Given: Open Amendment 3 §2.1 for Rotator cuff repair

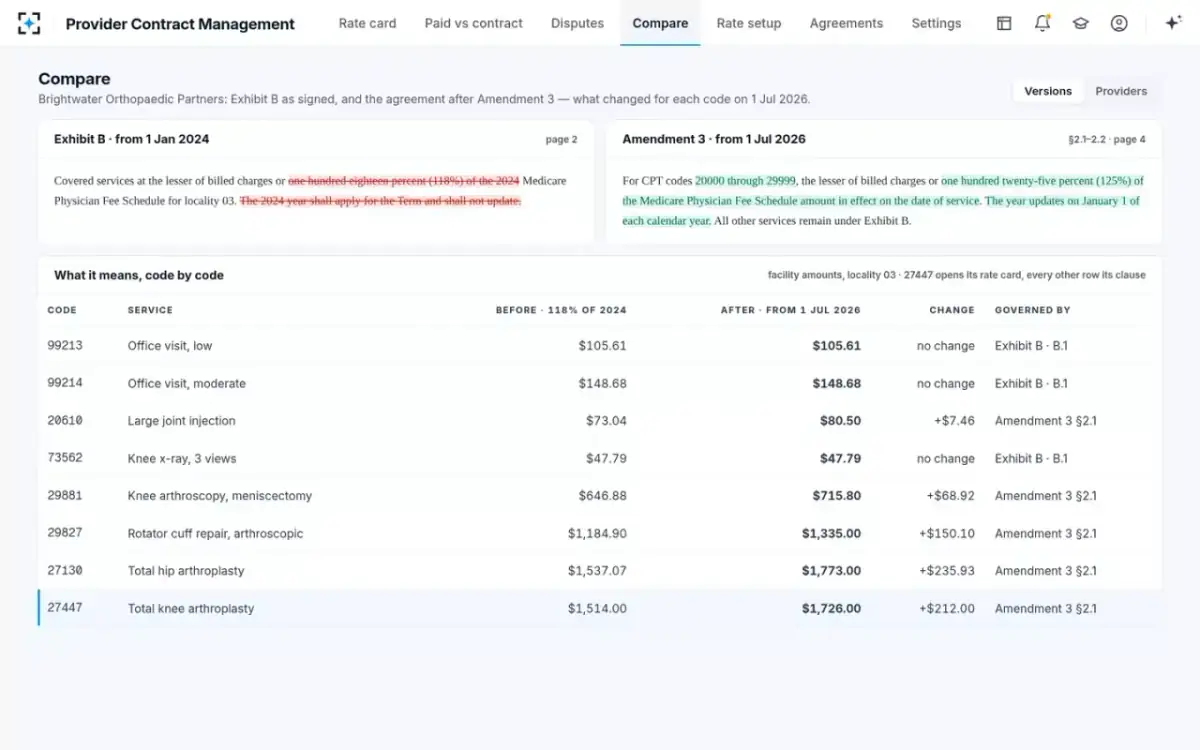Looking at the screenshot, I should [1045, 533].
